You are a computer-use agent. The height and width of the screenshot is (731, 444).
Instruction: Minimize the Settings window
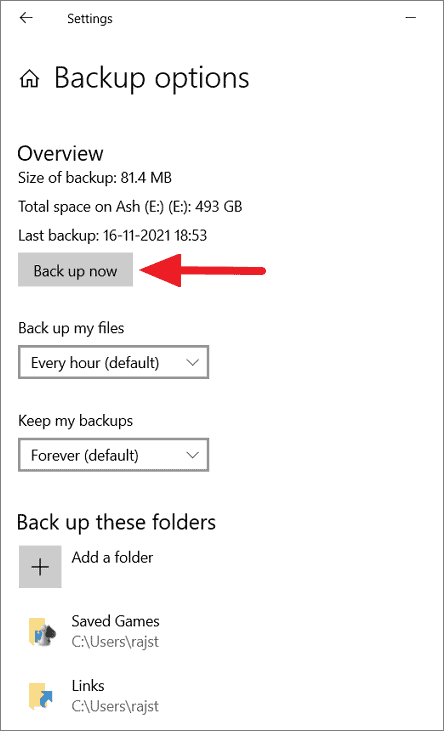411,18
